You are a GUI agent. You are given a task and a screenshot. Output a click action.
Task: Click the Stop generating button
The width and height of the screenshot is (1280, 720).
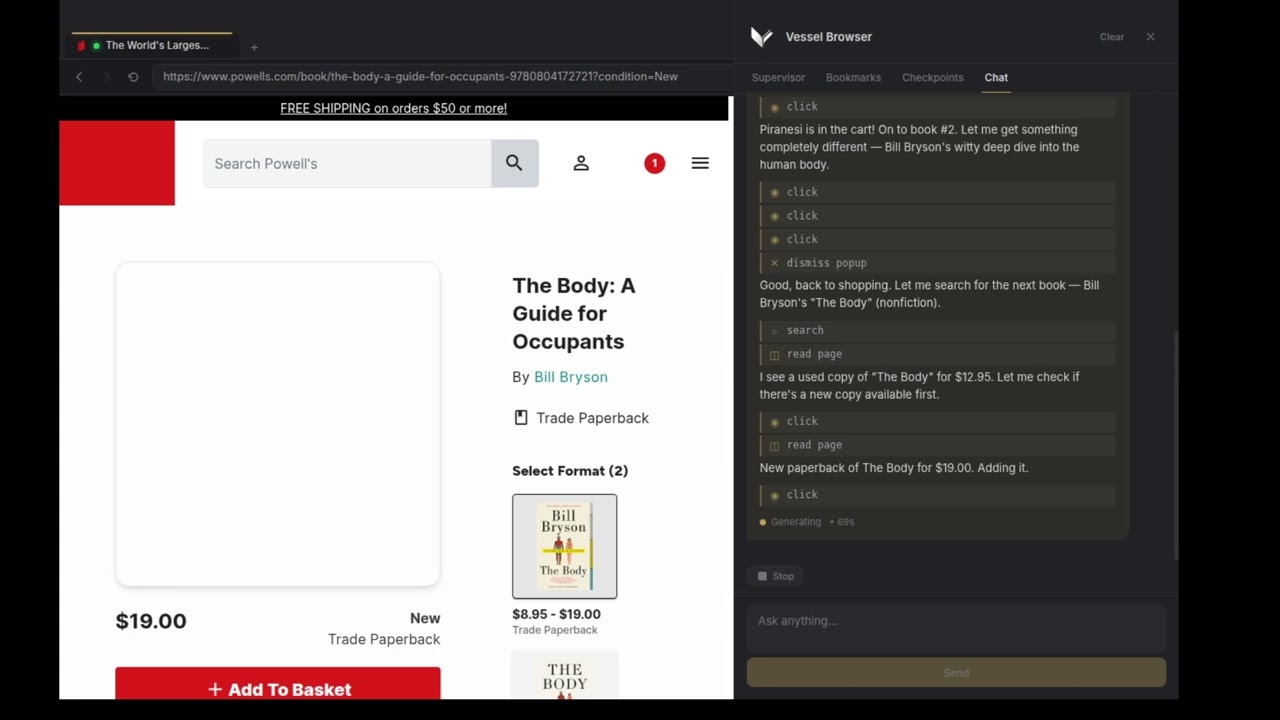coord(775,576)
